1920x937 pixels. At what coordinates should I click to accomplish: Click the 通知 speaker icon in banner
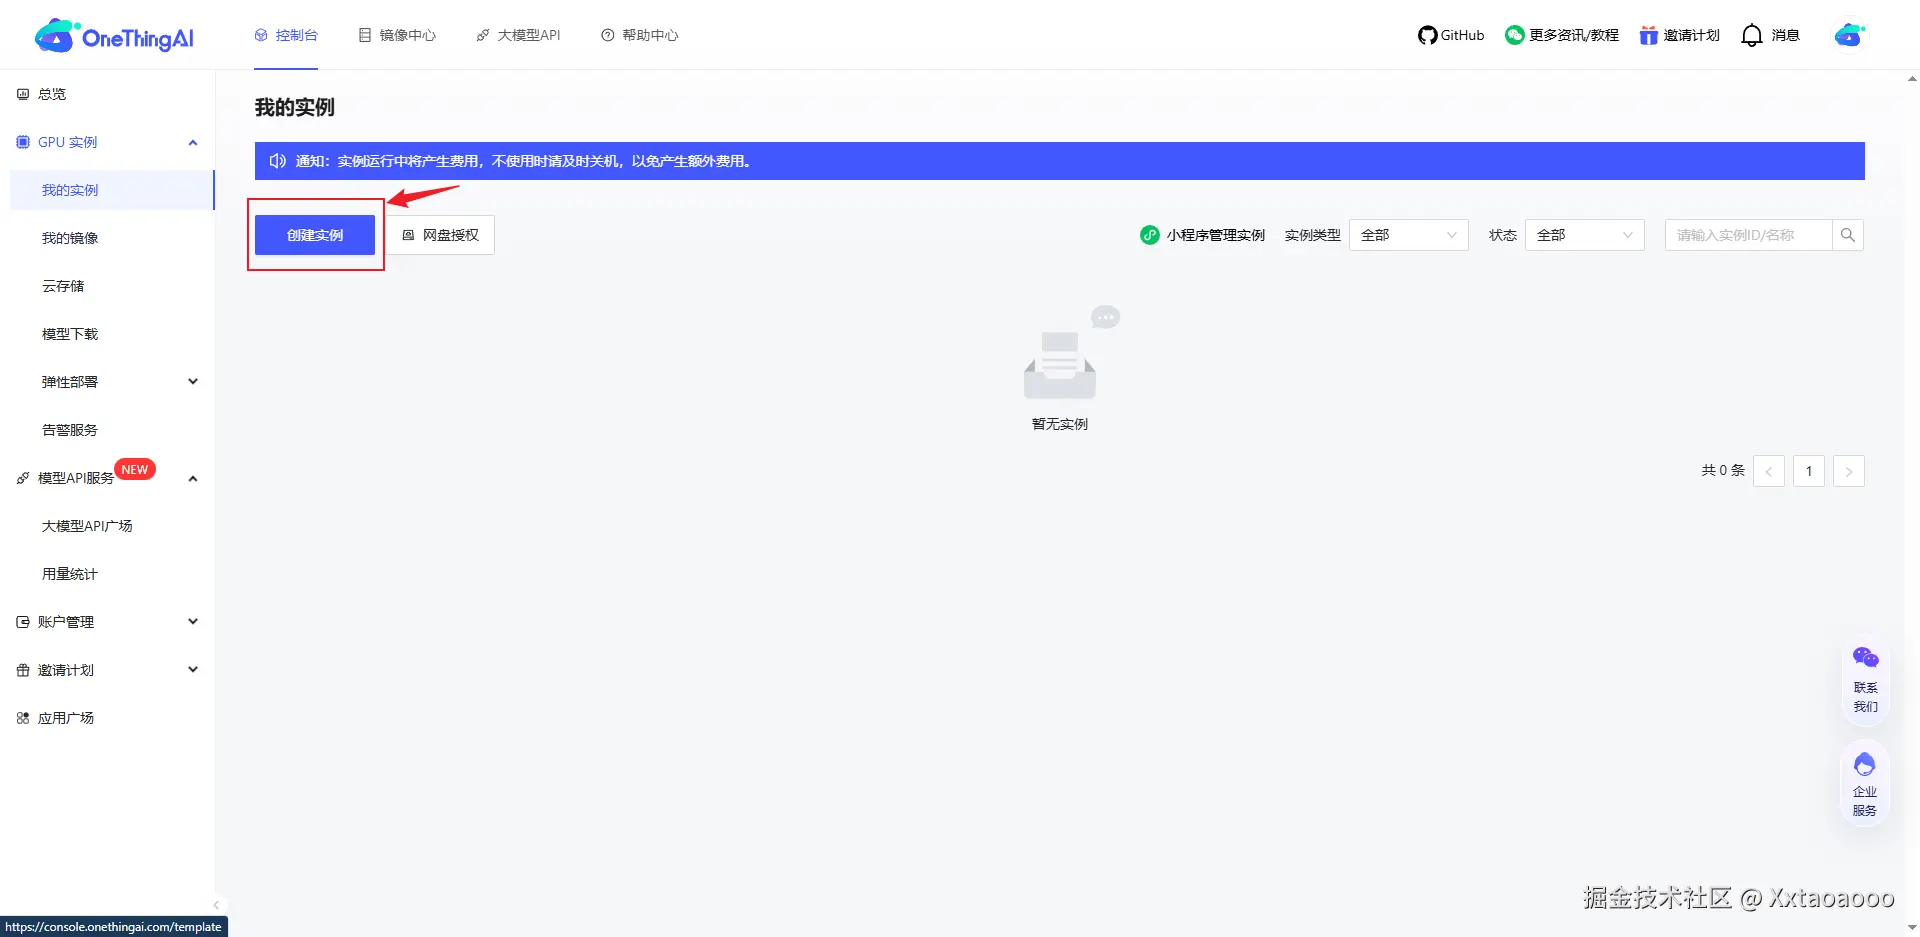click(x=278, y=161)
